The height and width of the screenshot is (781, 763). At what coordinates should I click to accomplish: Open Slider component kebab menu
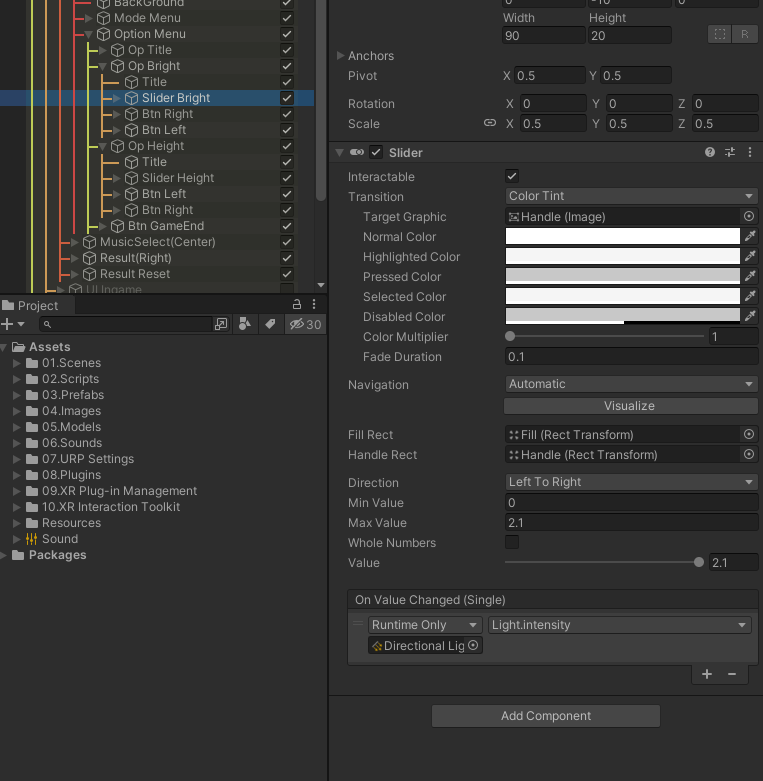pos(750,152)
